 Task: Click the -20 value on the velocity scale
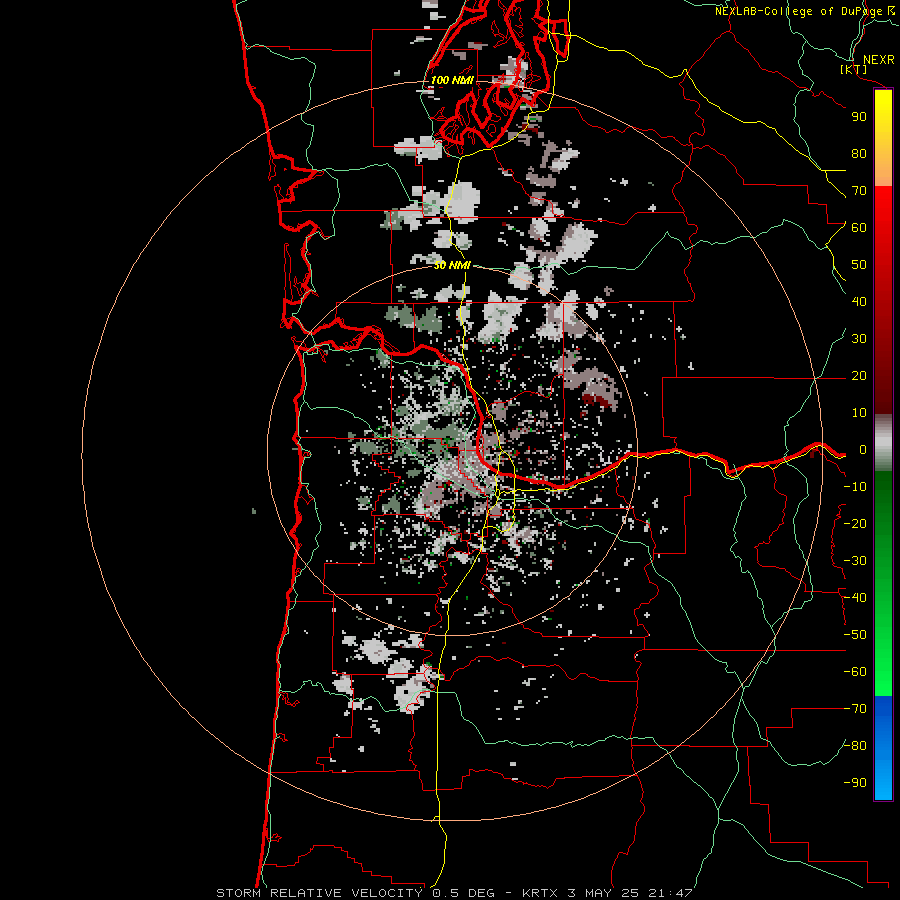(855, 523)
